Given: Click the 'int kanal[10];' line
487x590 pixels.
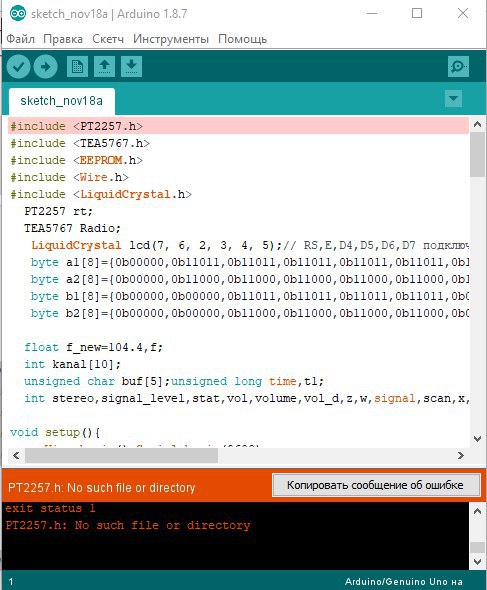Looking at the screenshot, I should tap(72, 364).
